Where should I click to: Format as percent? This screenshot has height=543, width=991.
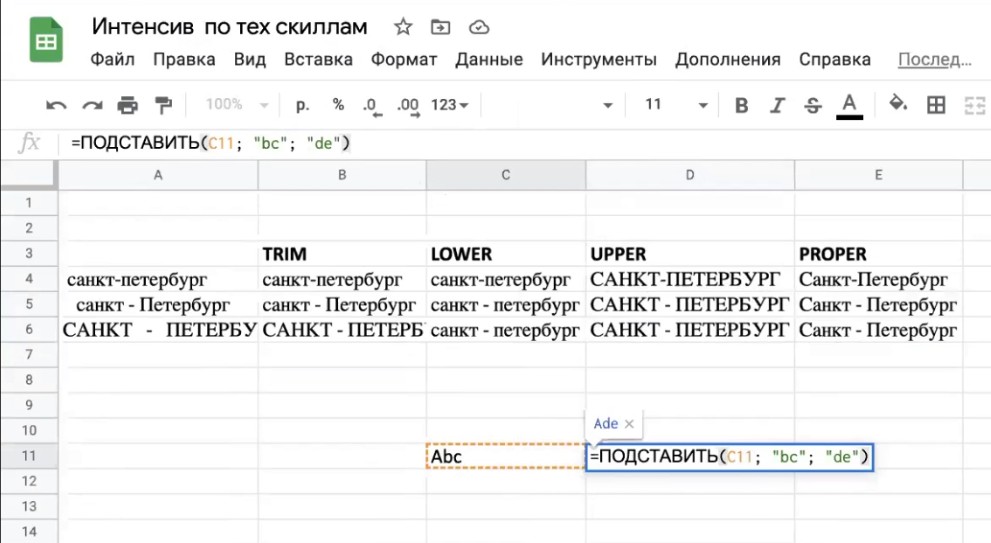click(338, 105)
